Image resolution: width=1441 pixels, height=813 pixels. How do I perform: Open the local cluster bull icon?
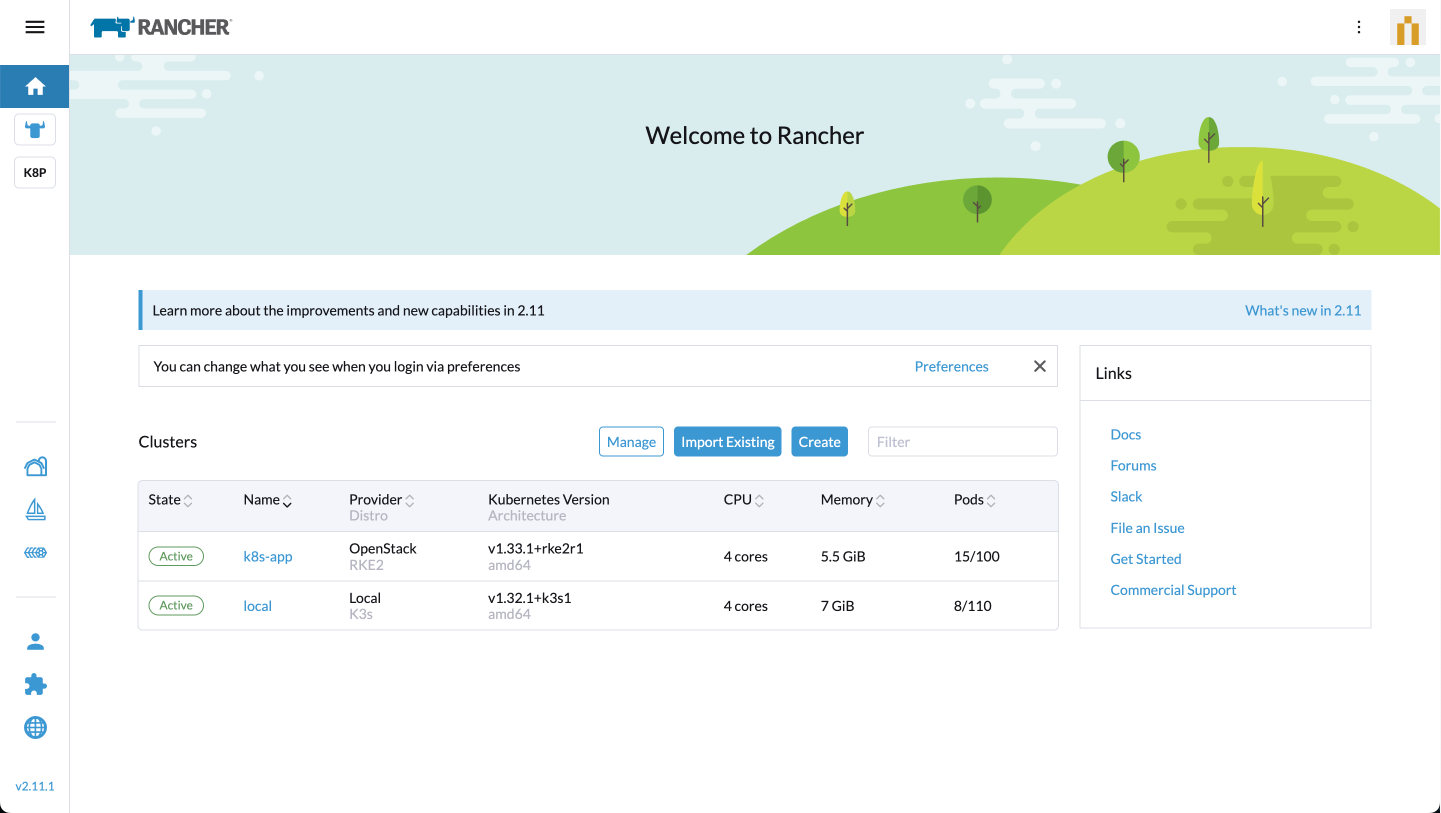click(35, 129)
